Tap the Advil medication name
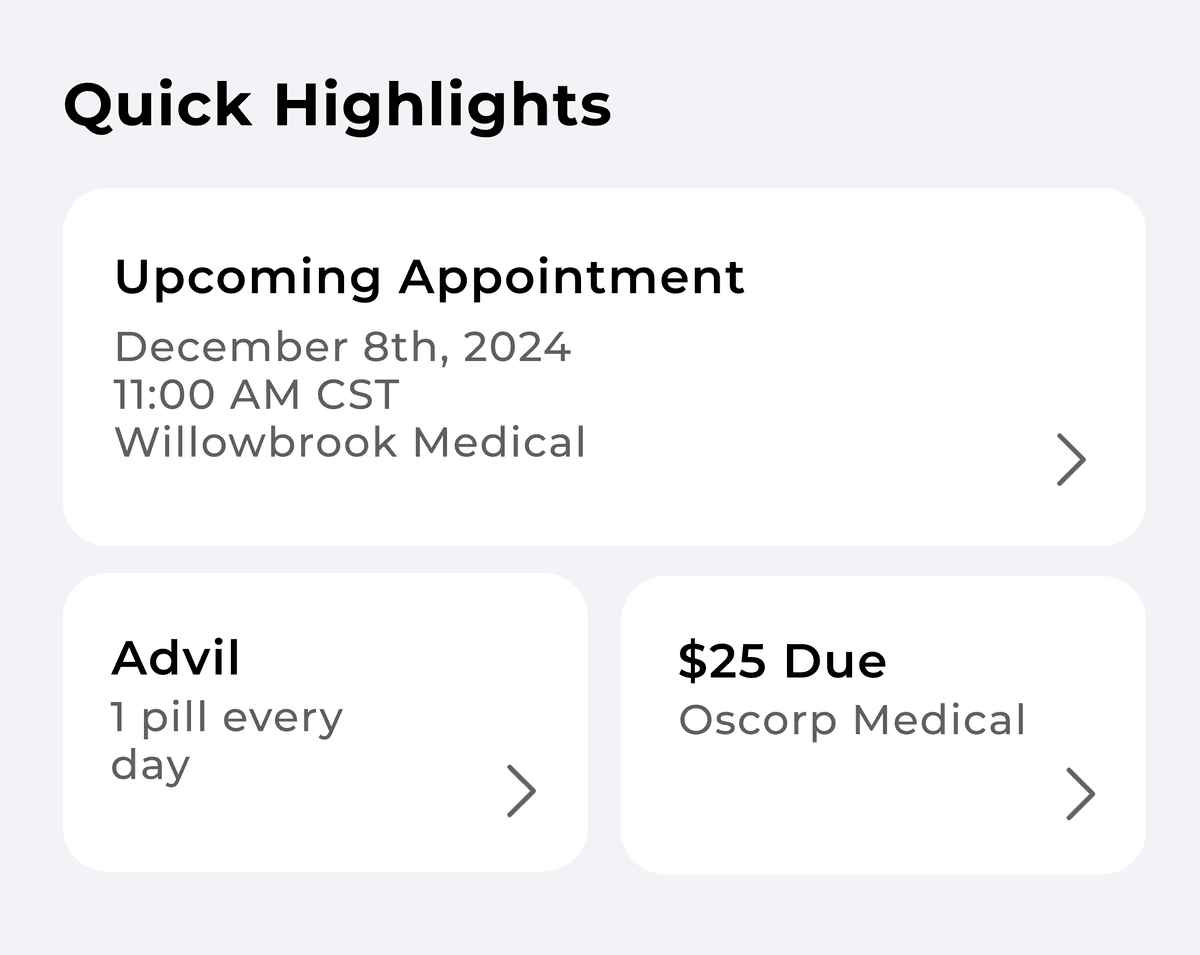The image size is (1200, 955). (x=176, y=658)
